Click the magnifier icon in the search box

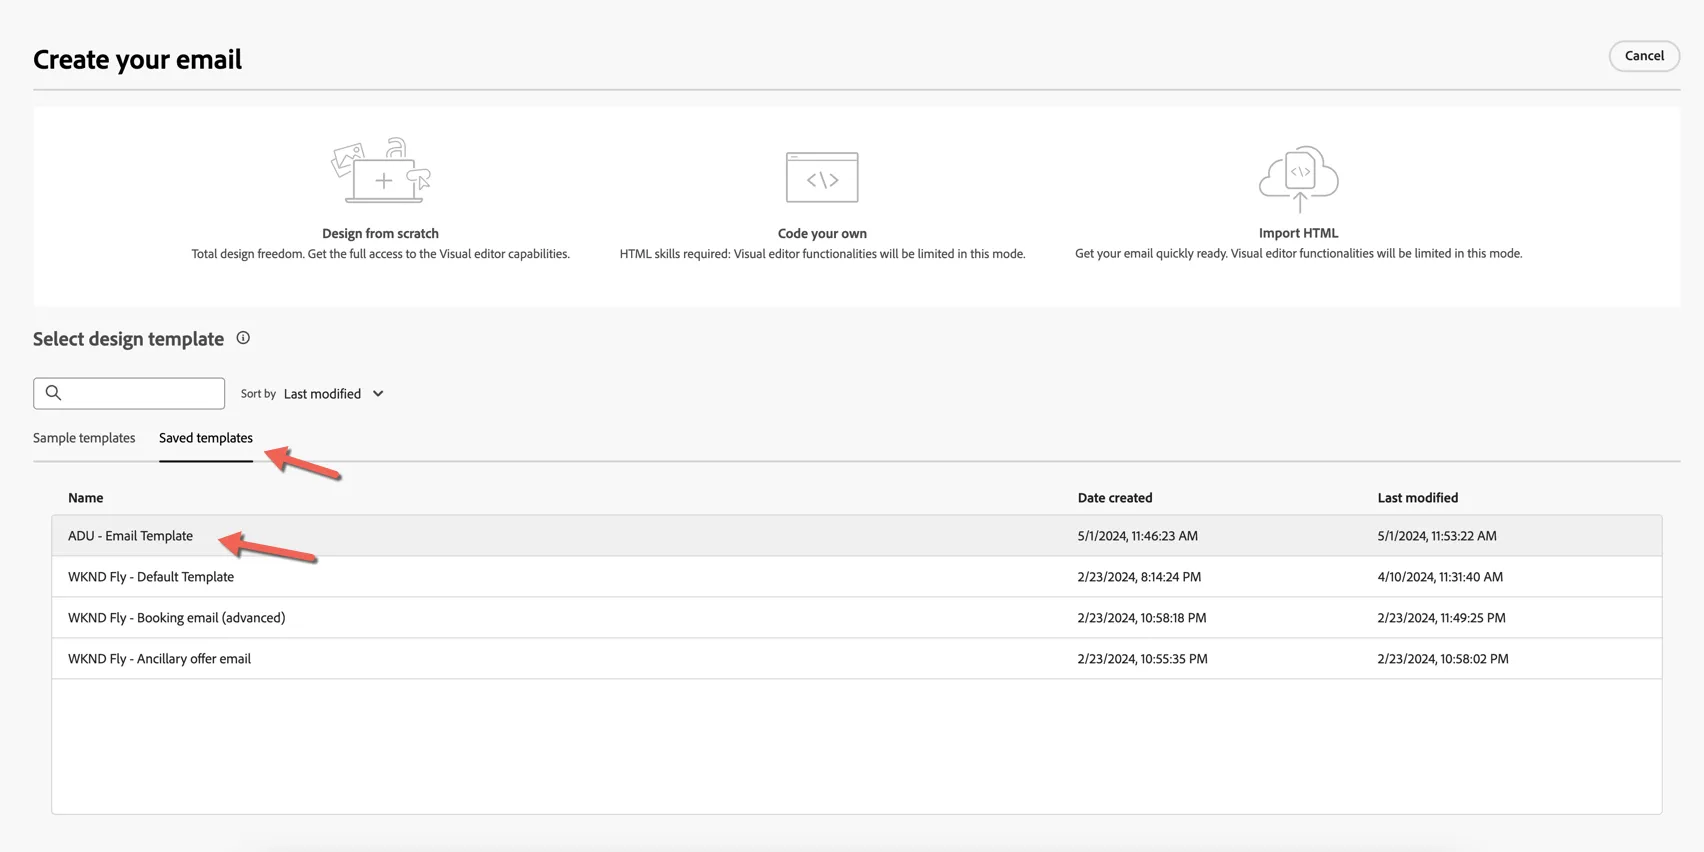[54, 393]
